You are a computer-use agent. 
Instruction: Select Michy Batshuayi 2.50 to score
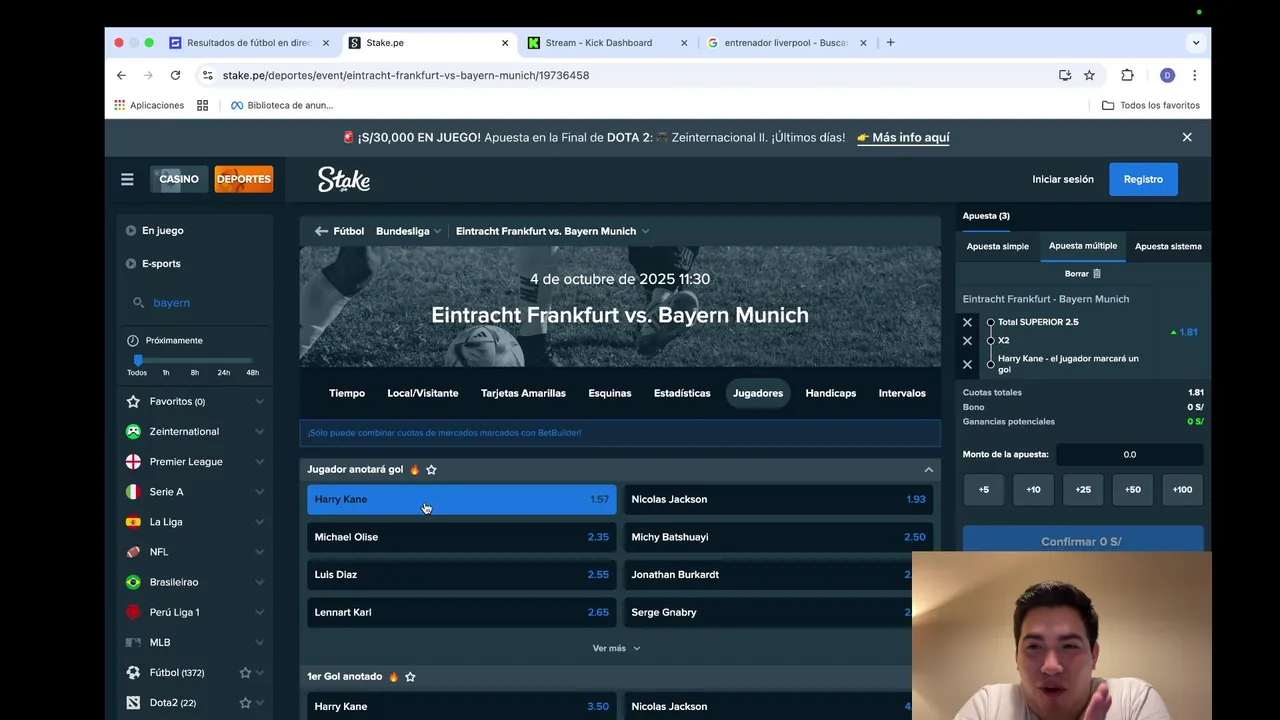(x=778, y=537)
